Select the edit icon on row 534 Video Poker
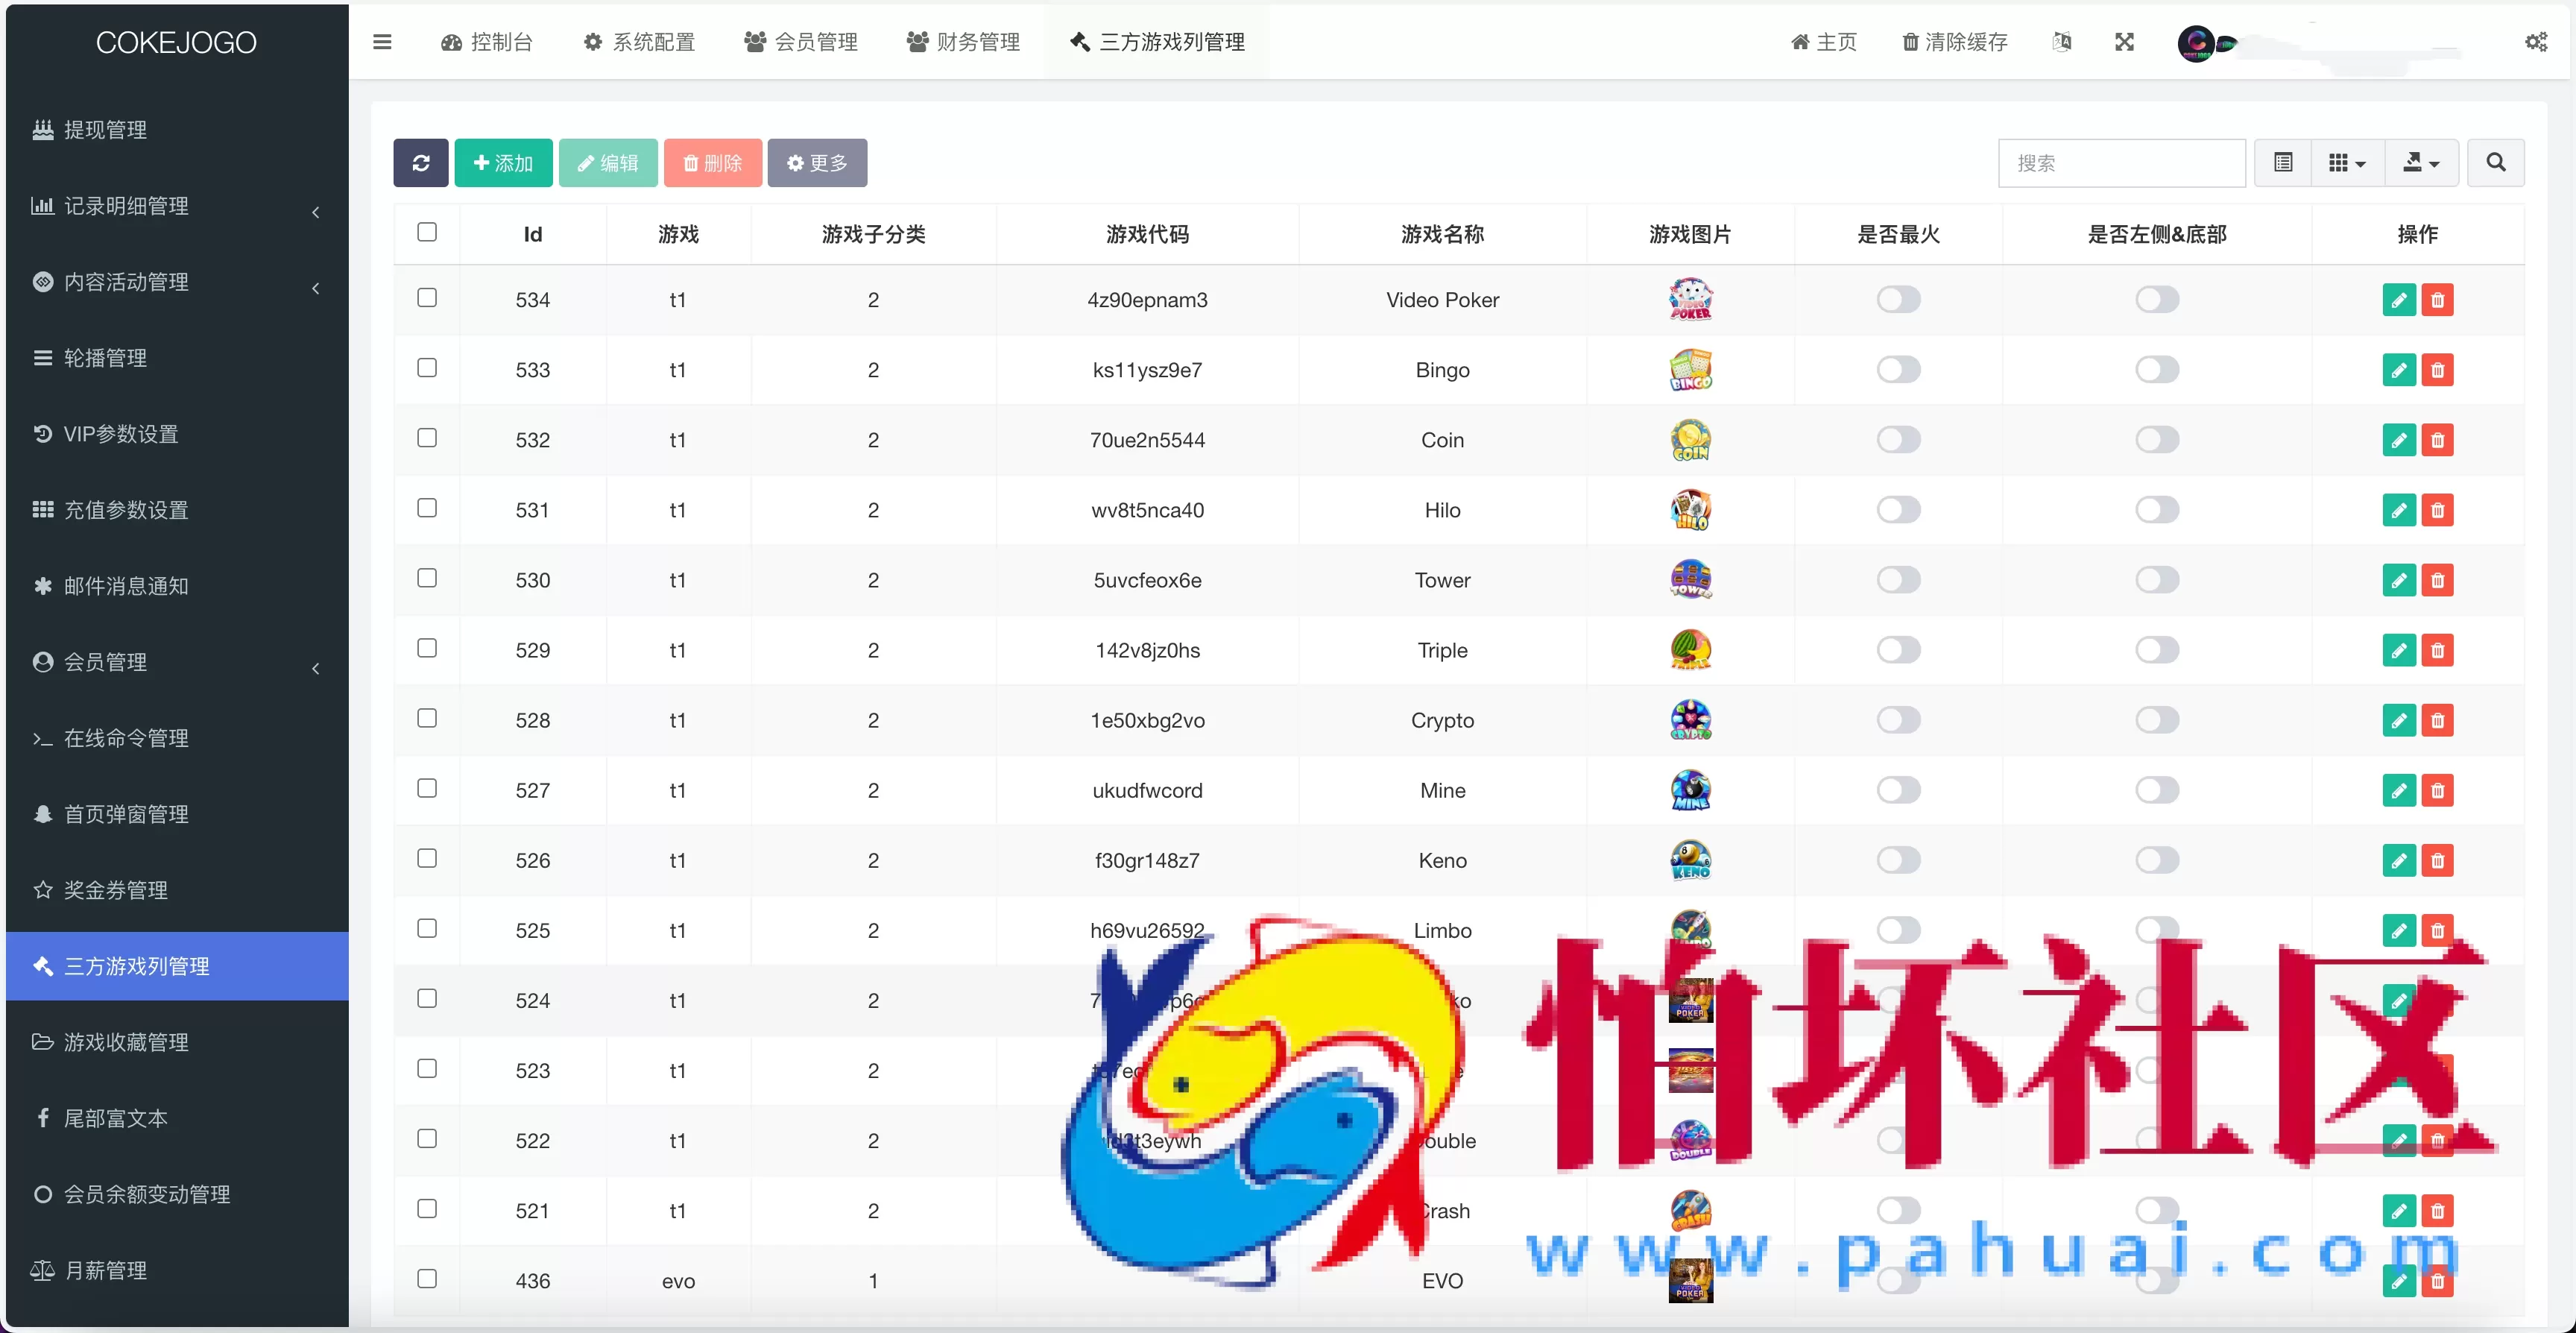 [2399, 299]
